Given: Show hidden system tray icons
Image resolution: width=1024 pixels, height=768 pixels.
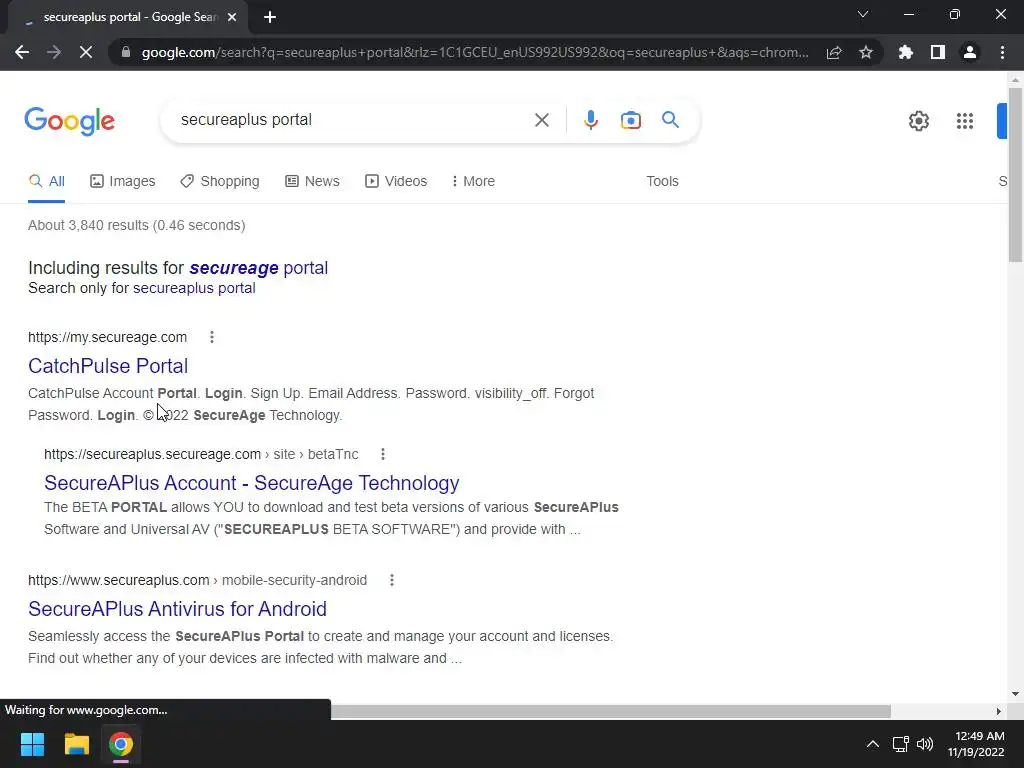Looking at the screenshot, I should (872, 744).
